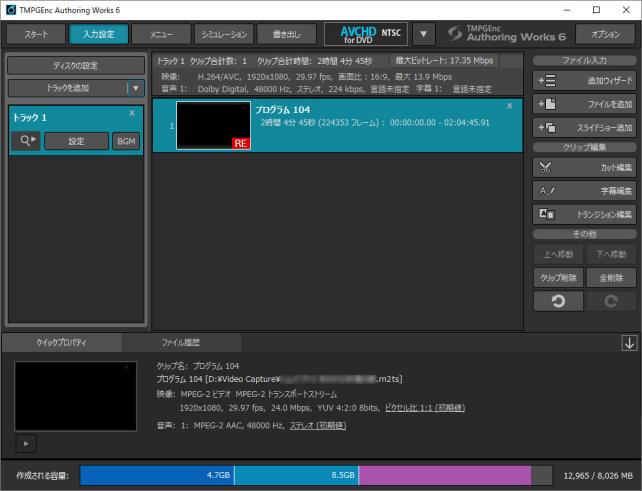642x491 pixels.
Task: Click トラックを追加 button
Action: (68, 88)
